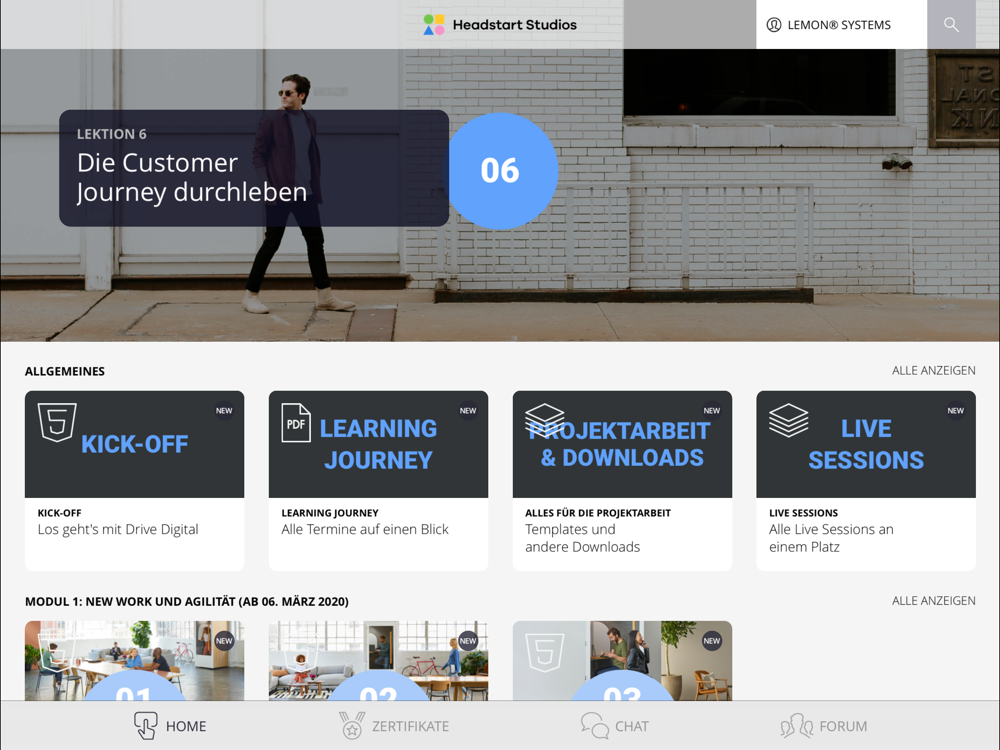Click the HTML5 icon on Kick-Off card
Screen dimensions: 1000x750
57,422
